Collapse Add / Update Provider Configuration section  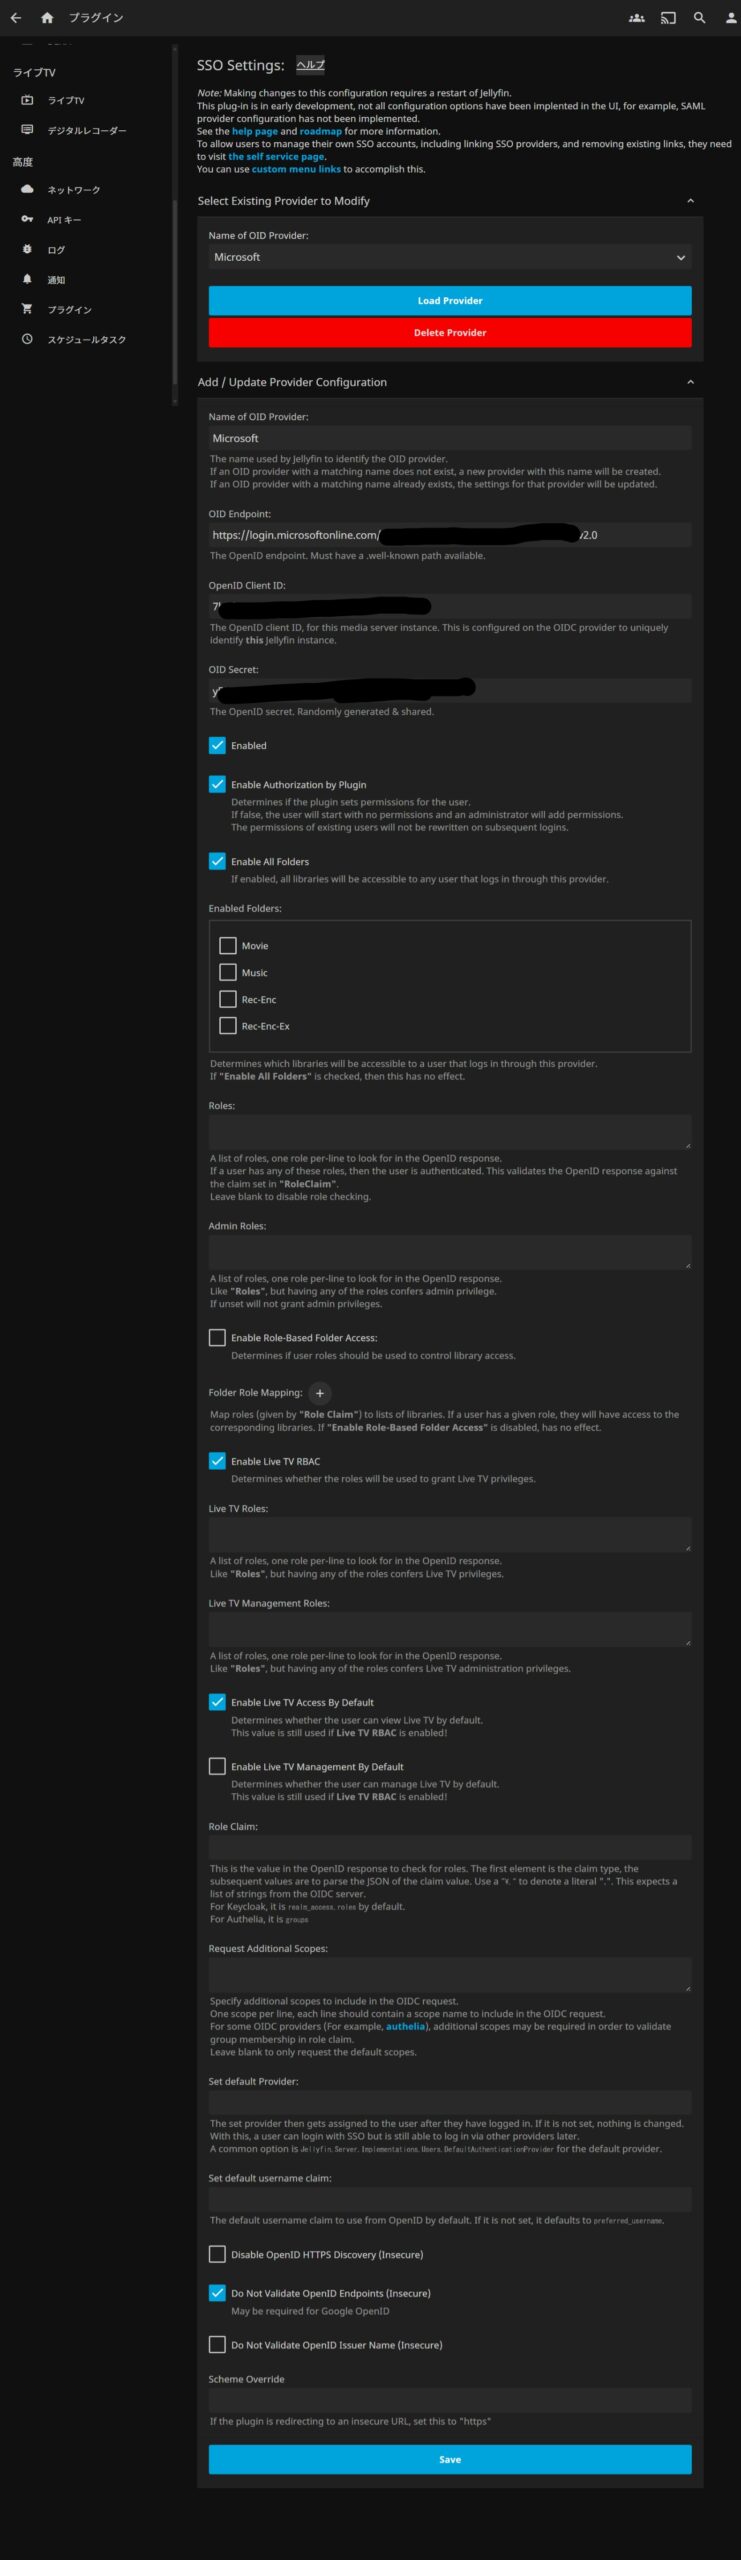point(690,382)
